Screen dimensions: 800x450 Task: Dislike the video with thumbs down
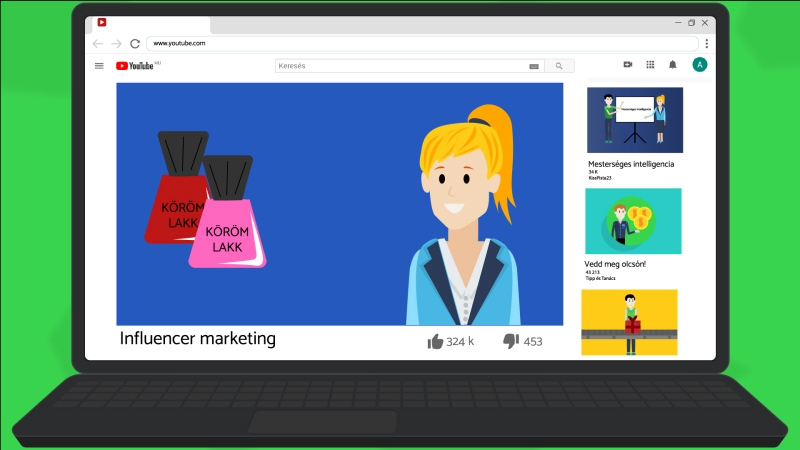510,341
